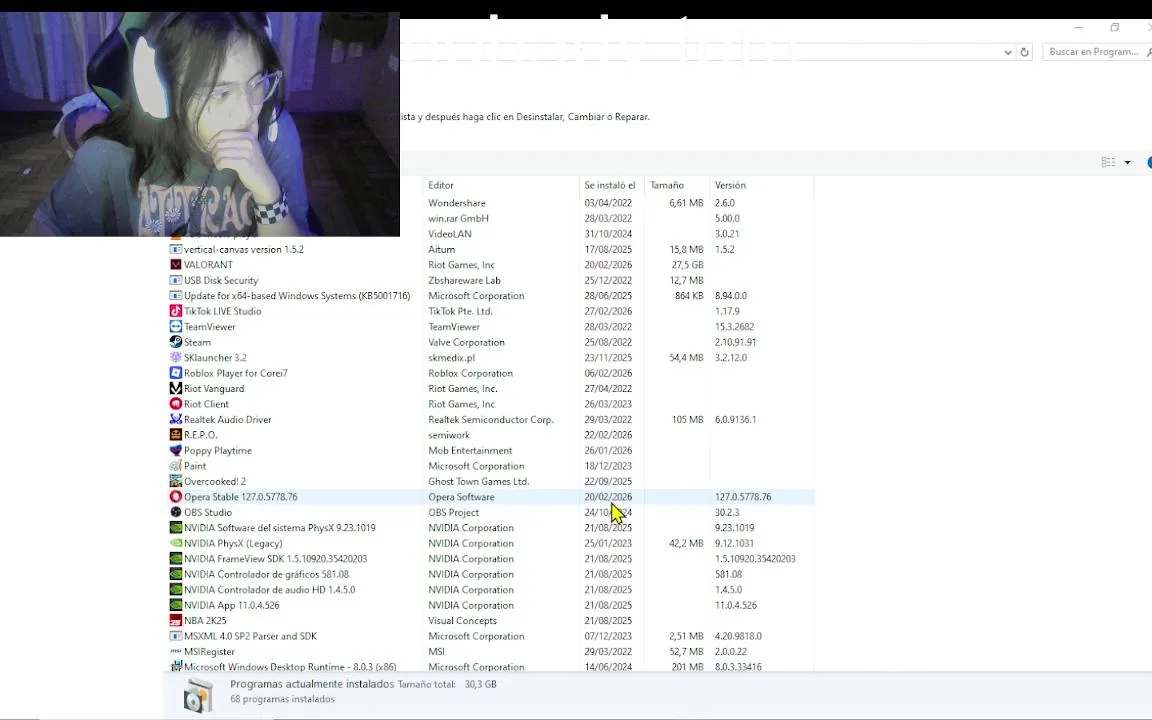Click the Paint program icon

tap(176, 466)
